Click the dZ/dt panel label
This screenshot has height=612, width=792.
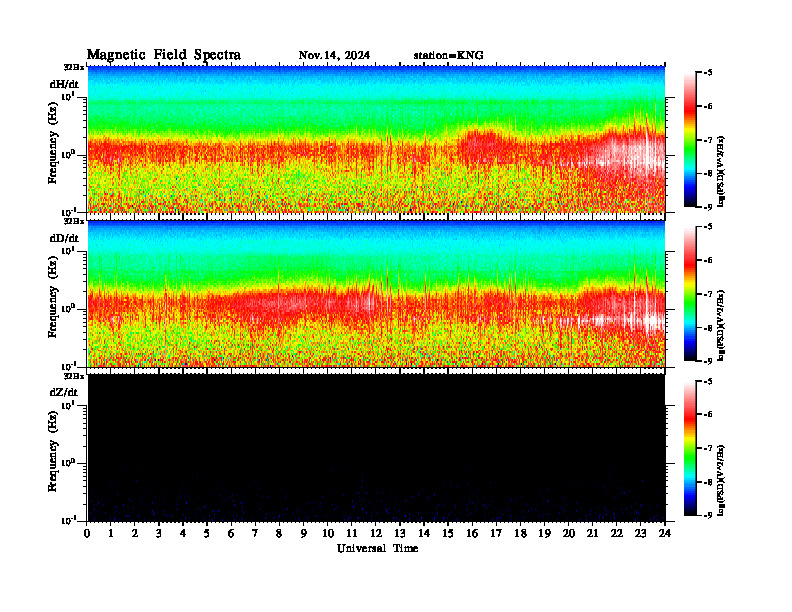tap(64, 392)
